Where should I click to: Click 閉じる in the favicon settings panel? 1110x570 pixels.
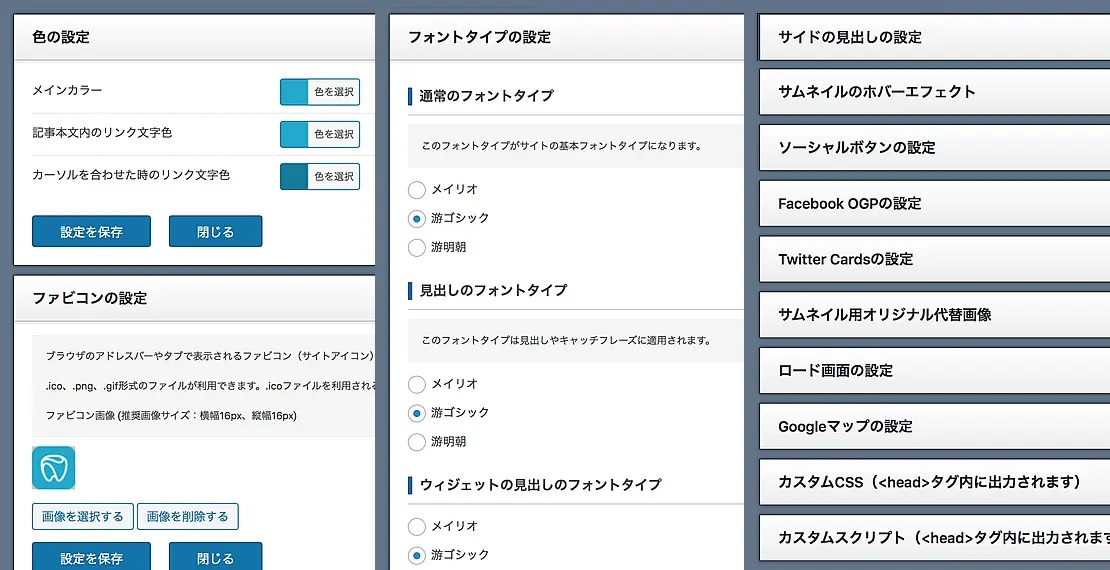point(215,557)
